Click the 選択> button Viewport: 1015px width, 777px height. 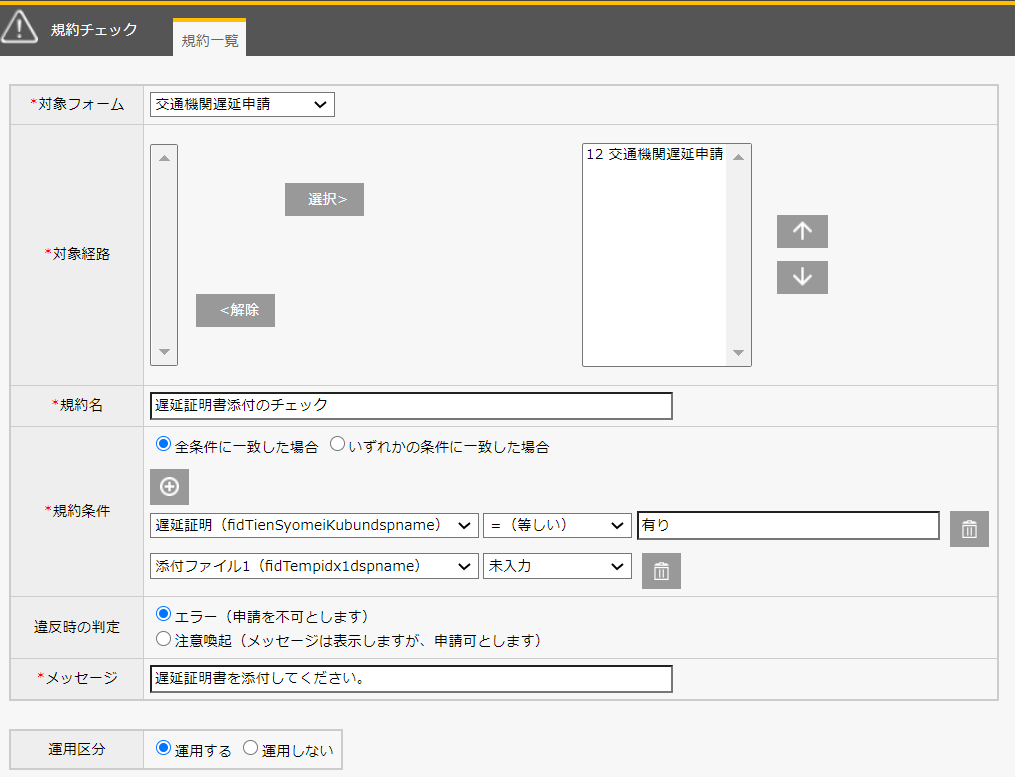click(324, 199)
